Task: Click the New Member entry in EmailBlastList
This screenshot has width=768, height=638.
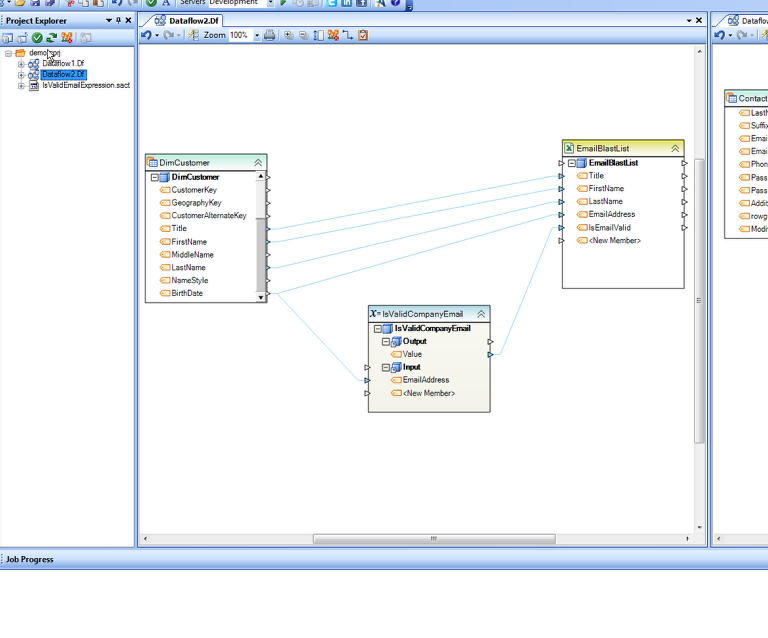Action: point(614,240)
